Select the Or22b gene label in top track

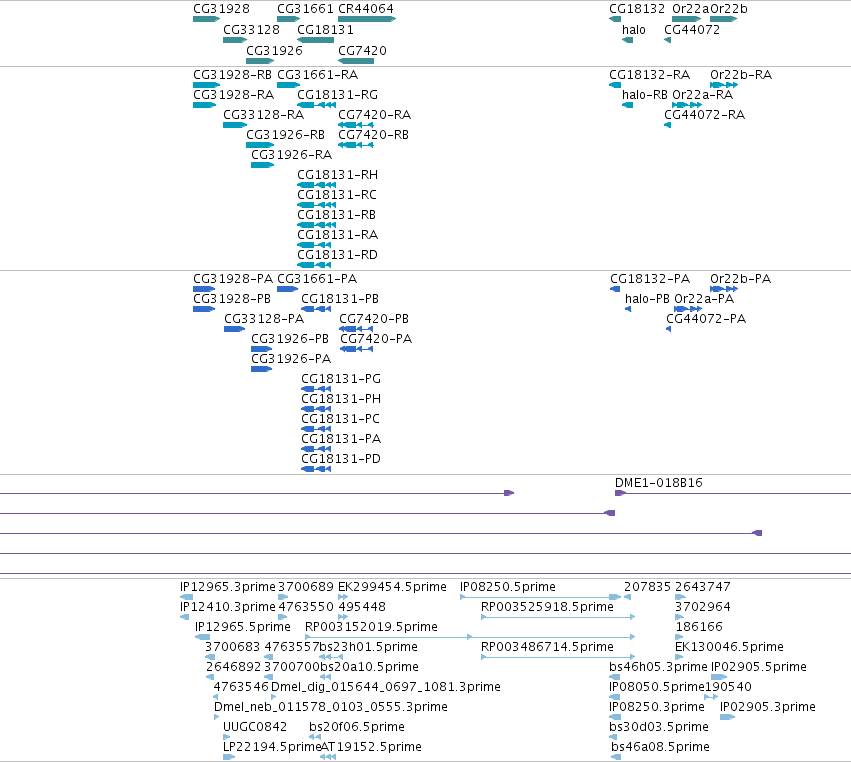click(x=729, y=9)
